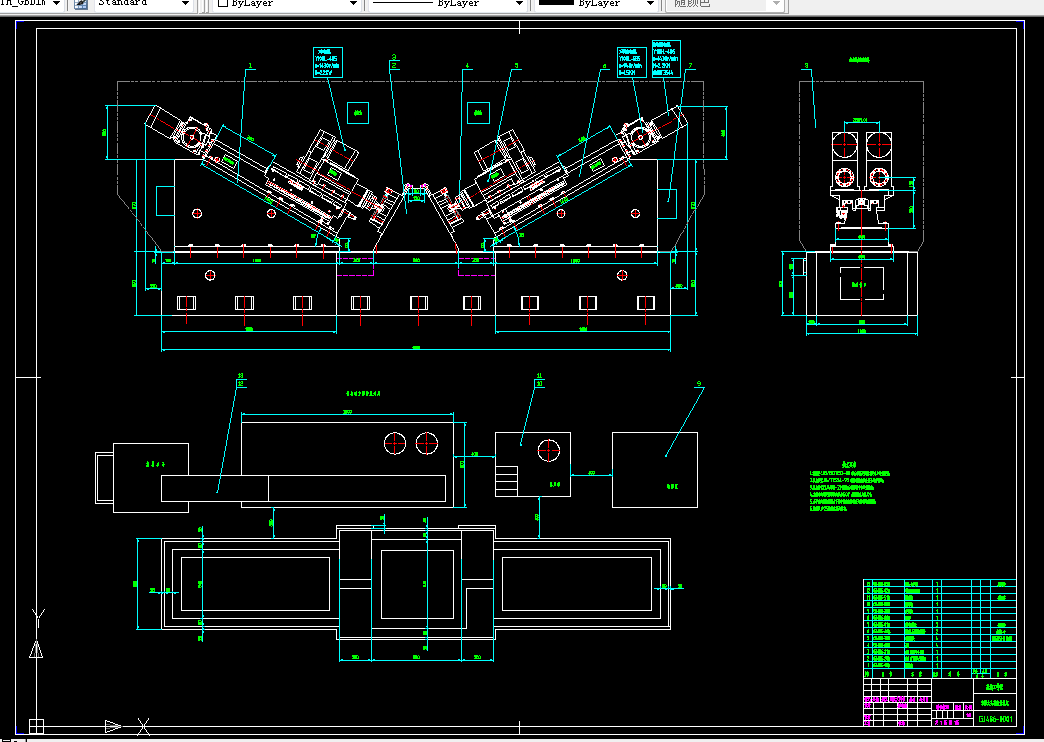Image resolution: width=1044 pixels, height=742 pixels.
Task: Click the greyed-out plot style dropdown
Action: pos(725,4)
